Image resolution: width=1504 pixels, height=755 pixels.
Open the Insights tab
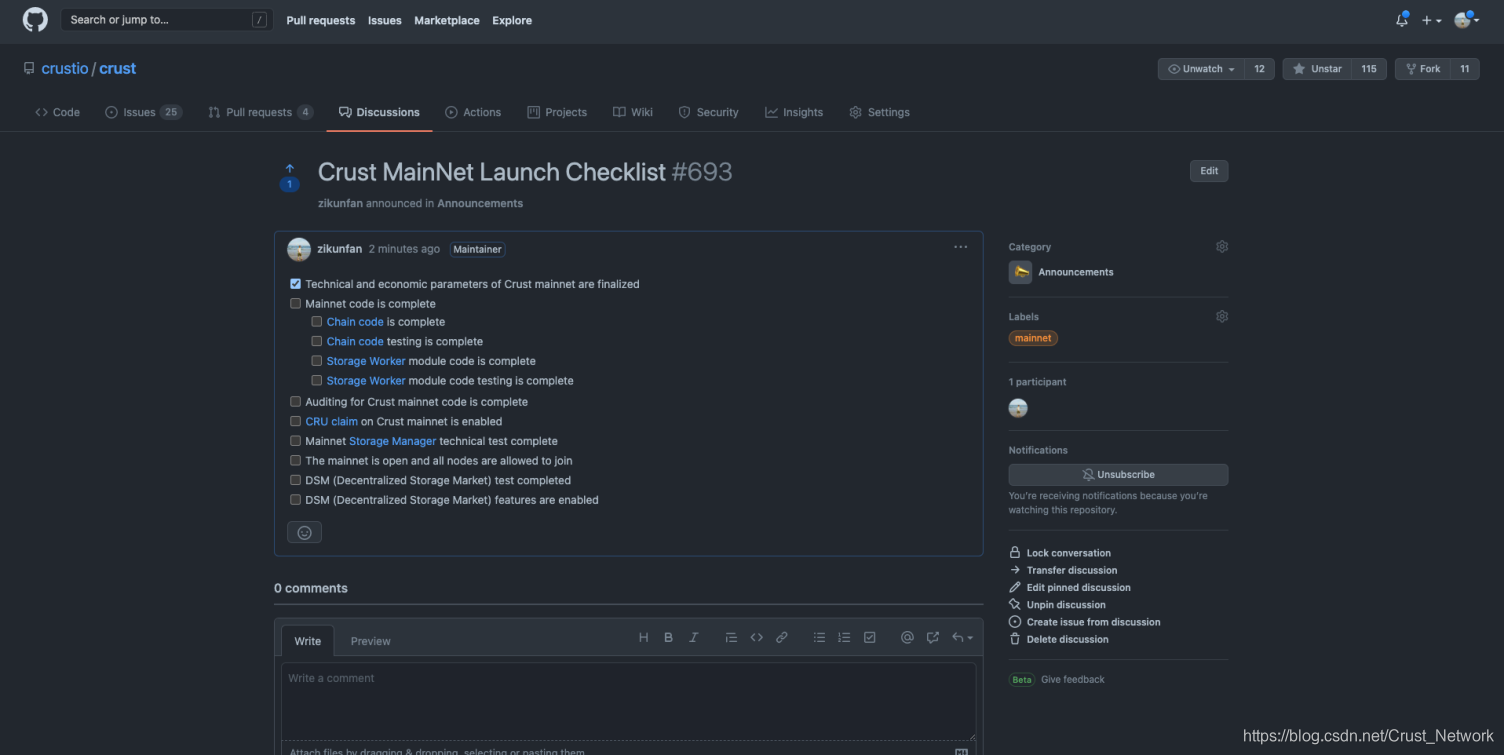click(794, 112)
